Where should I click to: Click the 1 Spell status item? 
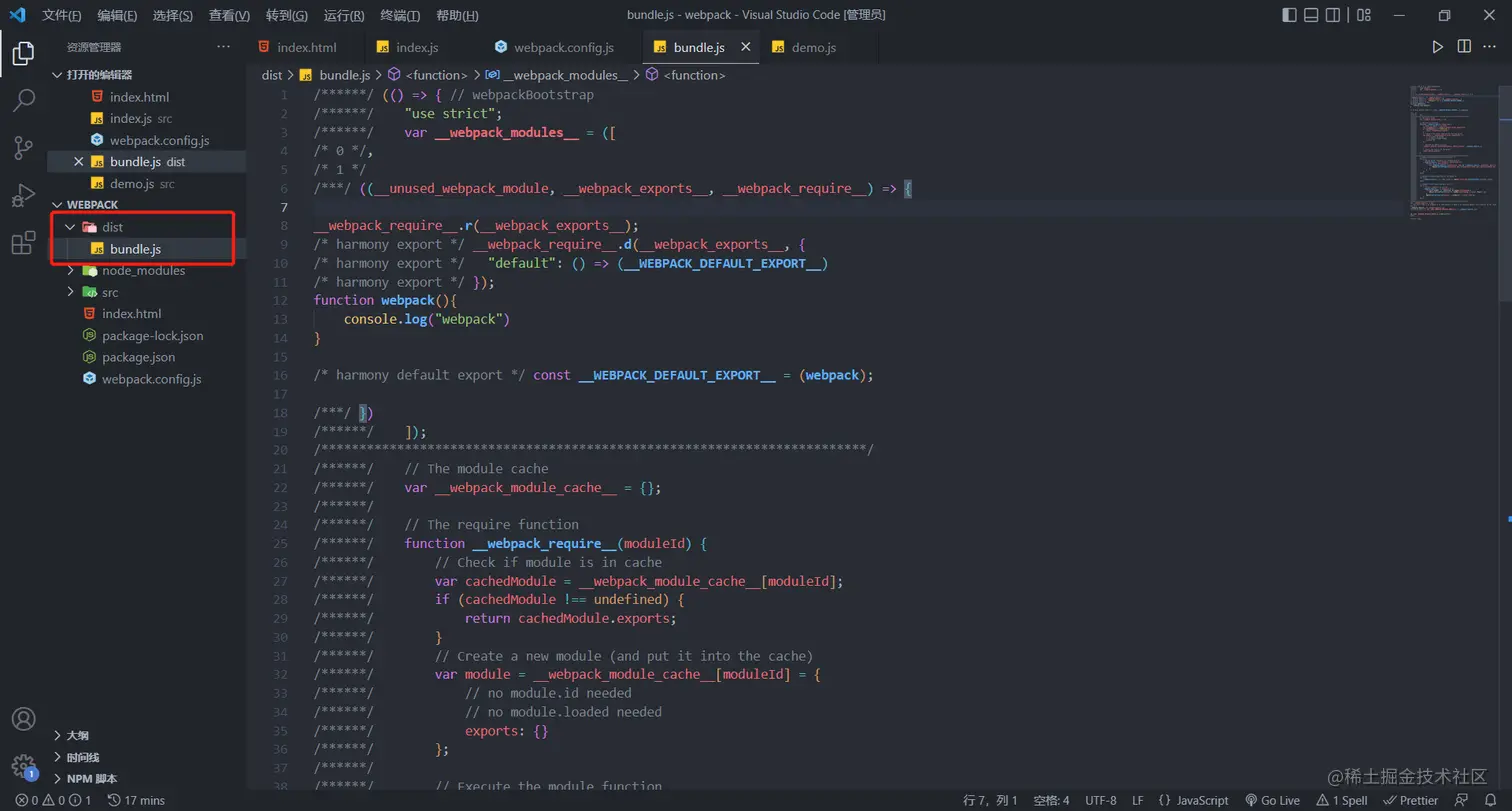pyautogui.click(x=1342, y=801)
